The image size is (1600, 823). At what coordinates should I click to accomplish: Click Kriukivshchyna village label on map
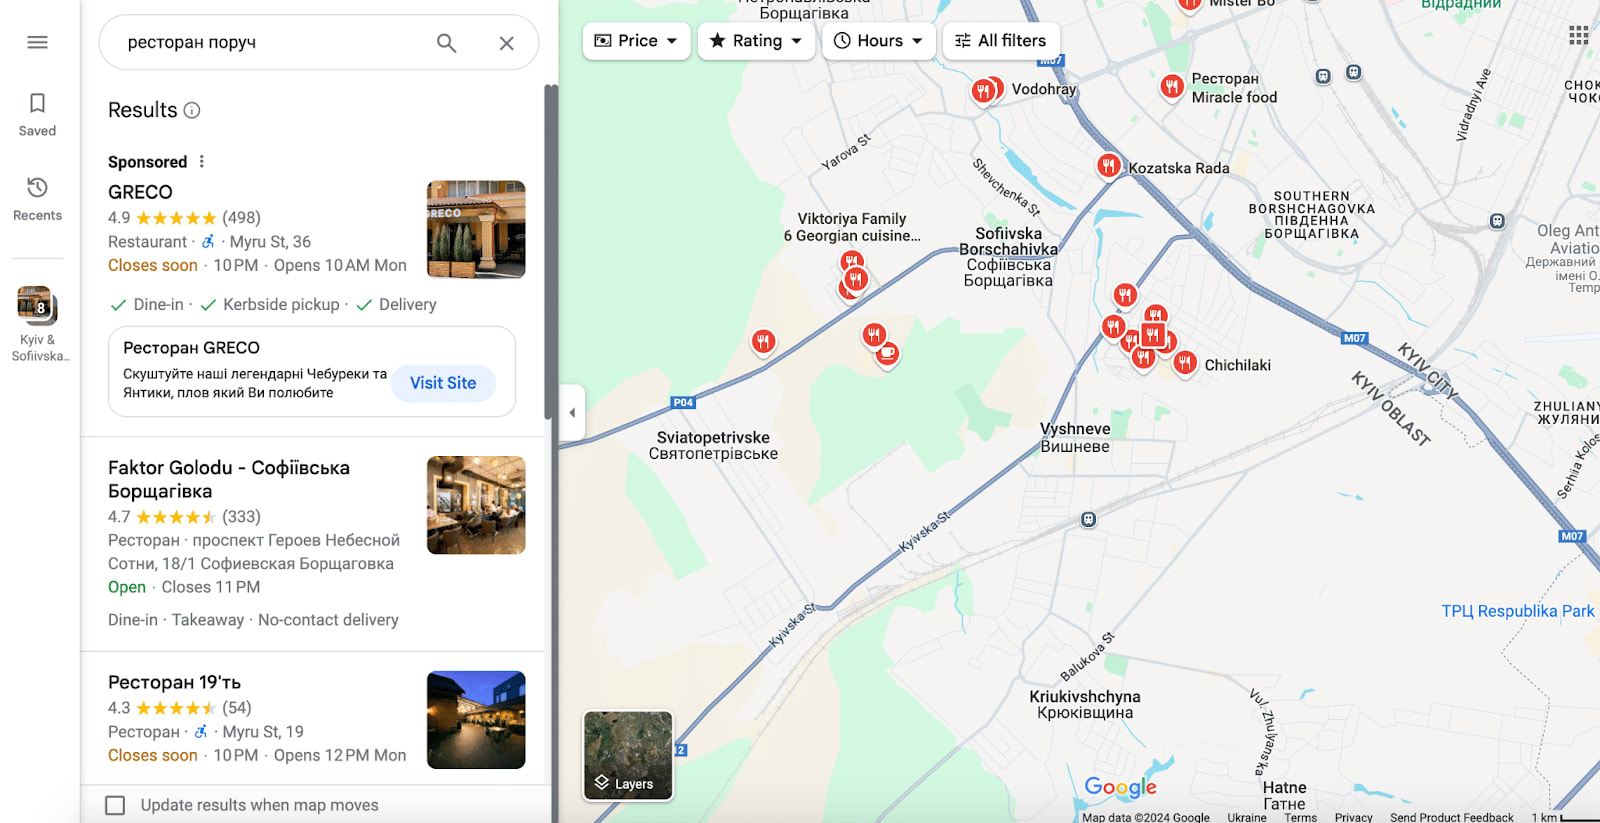pos(1085,704)
